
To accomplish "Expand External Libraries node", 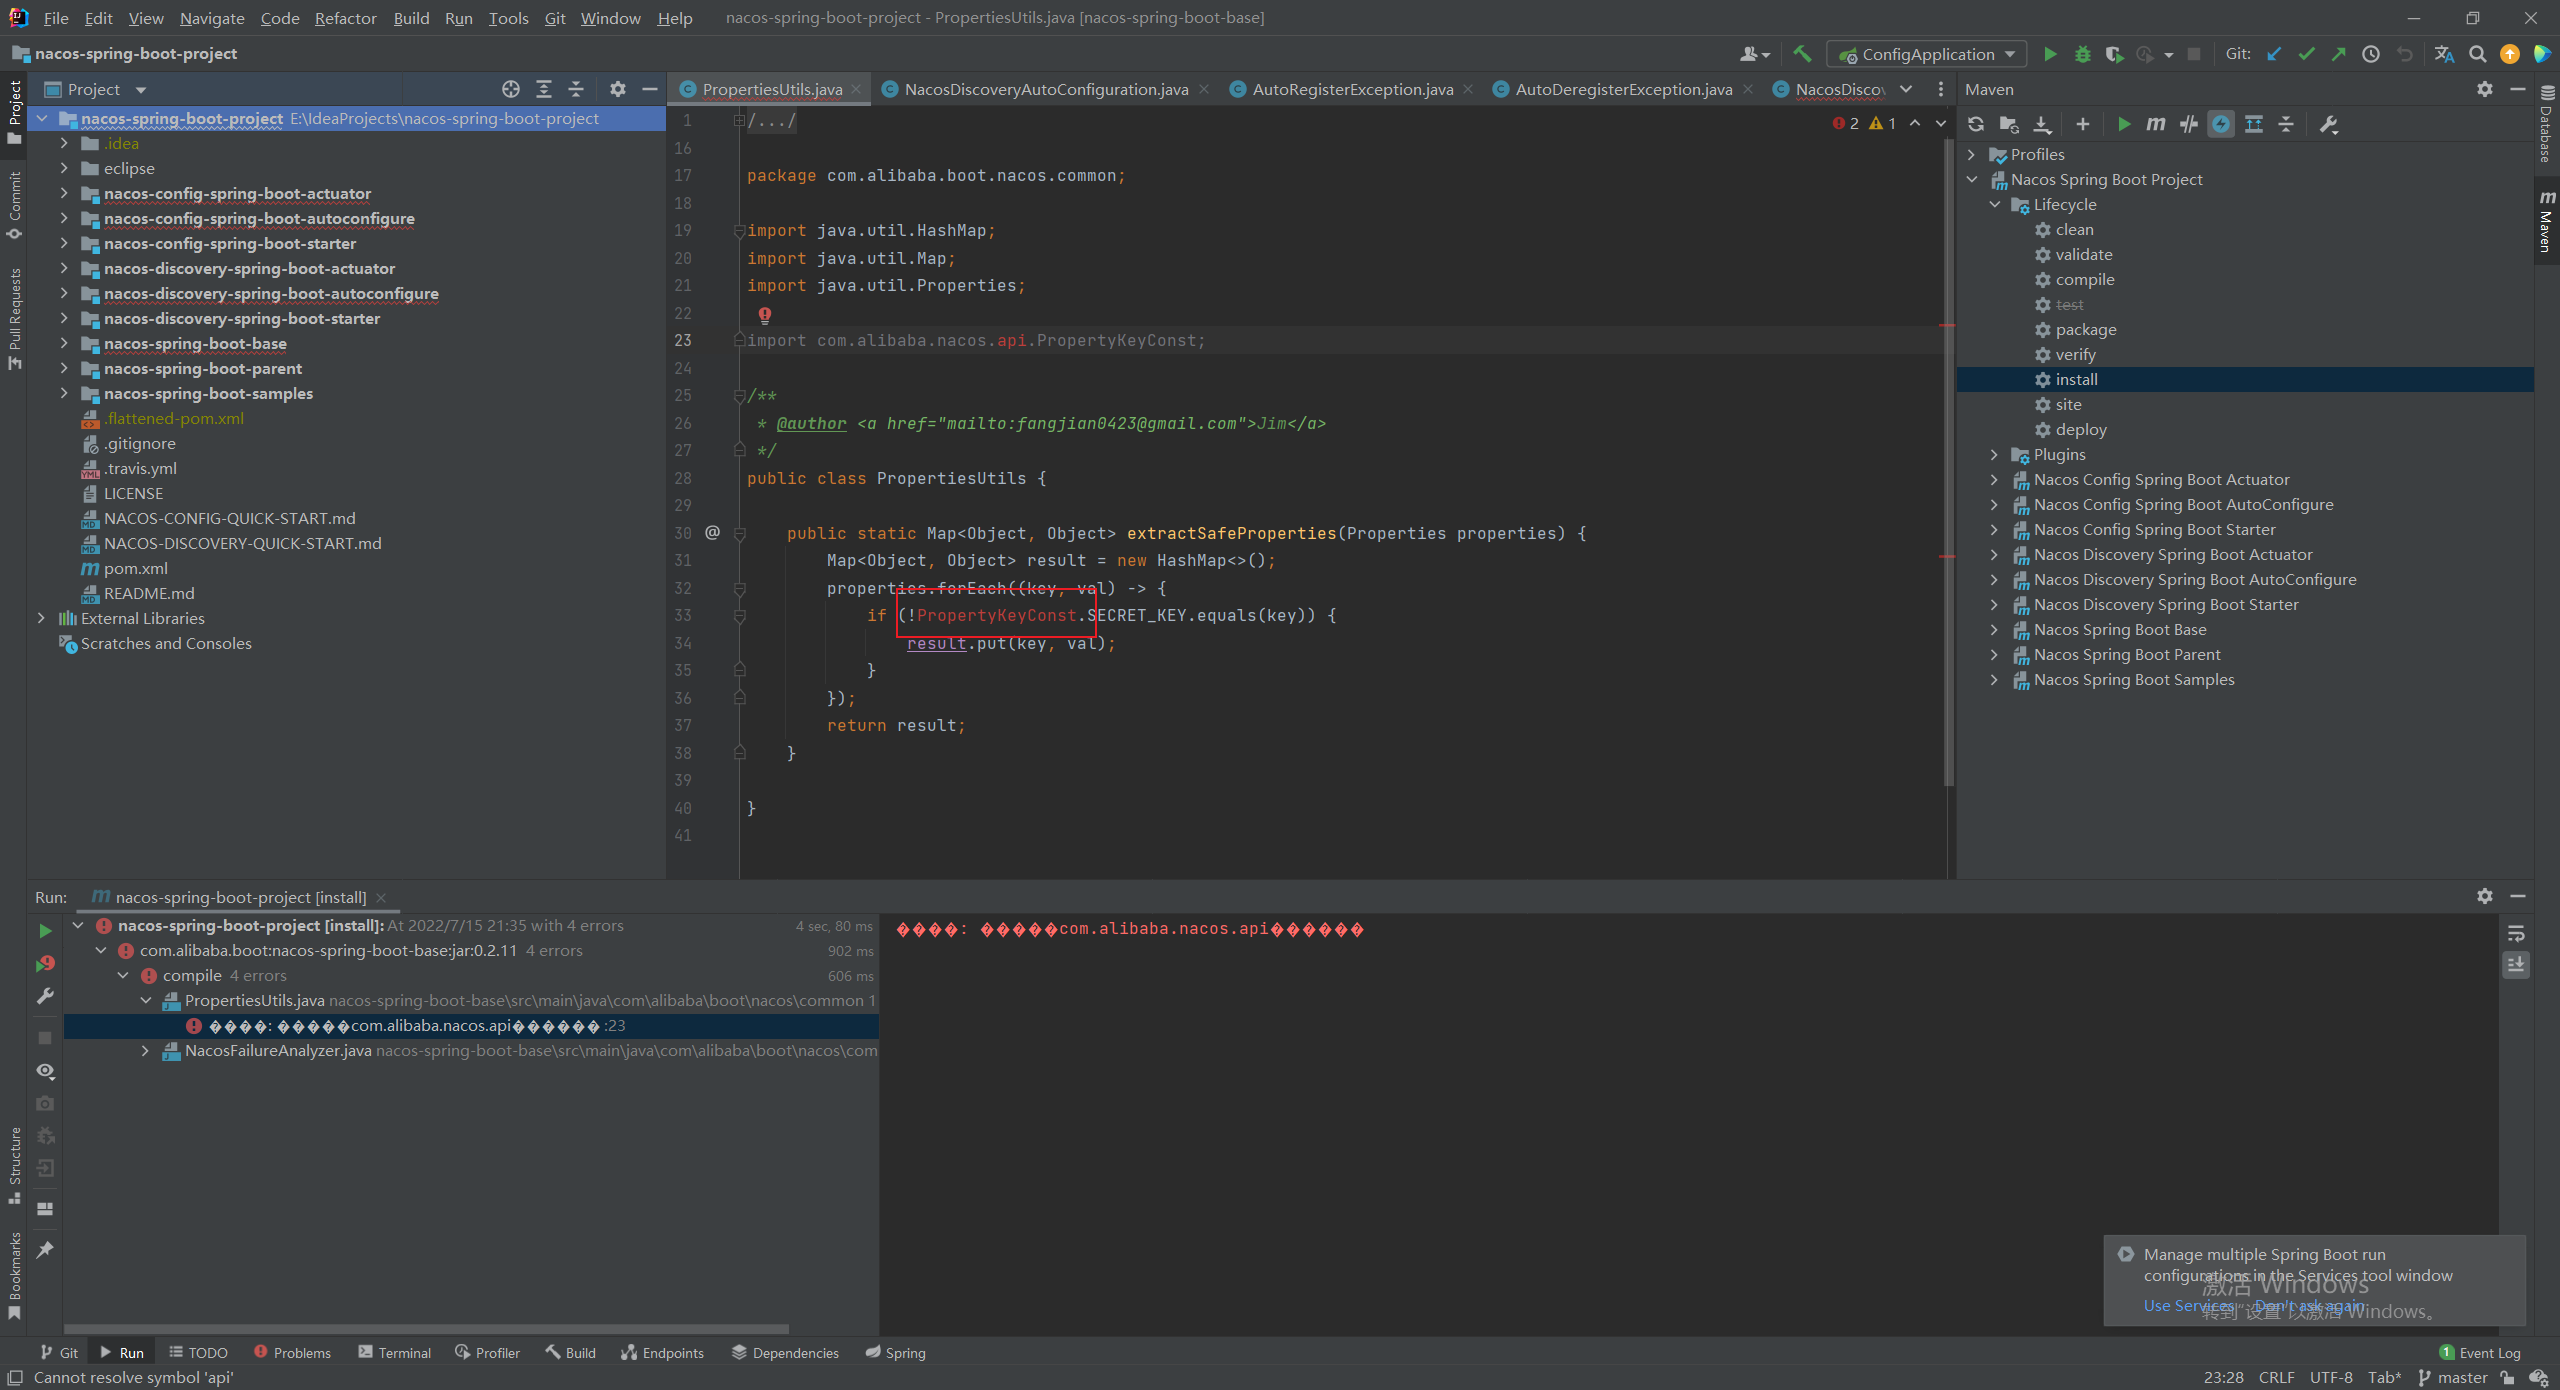I will coord(41,618).
